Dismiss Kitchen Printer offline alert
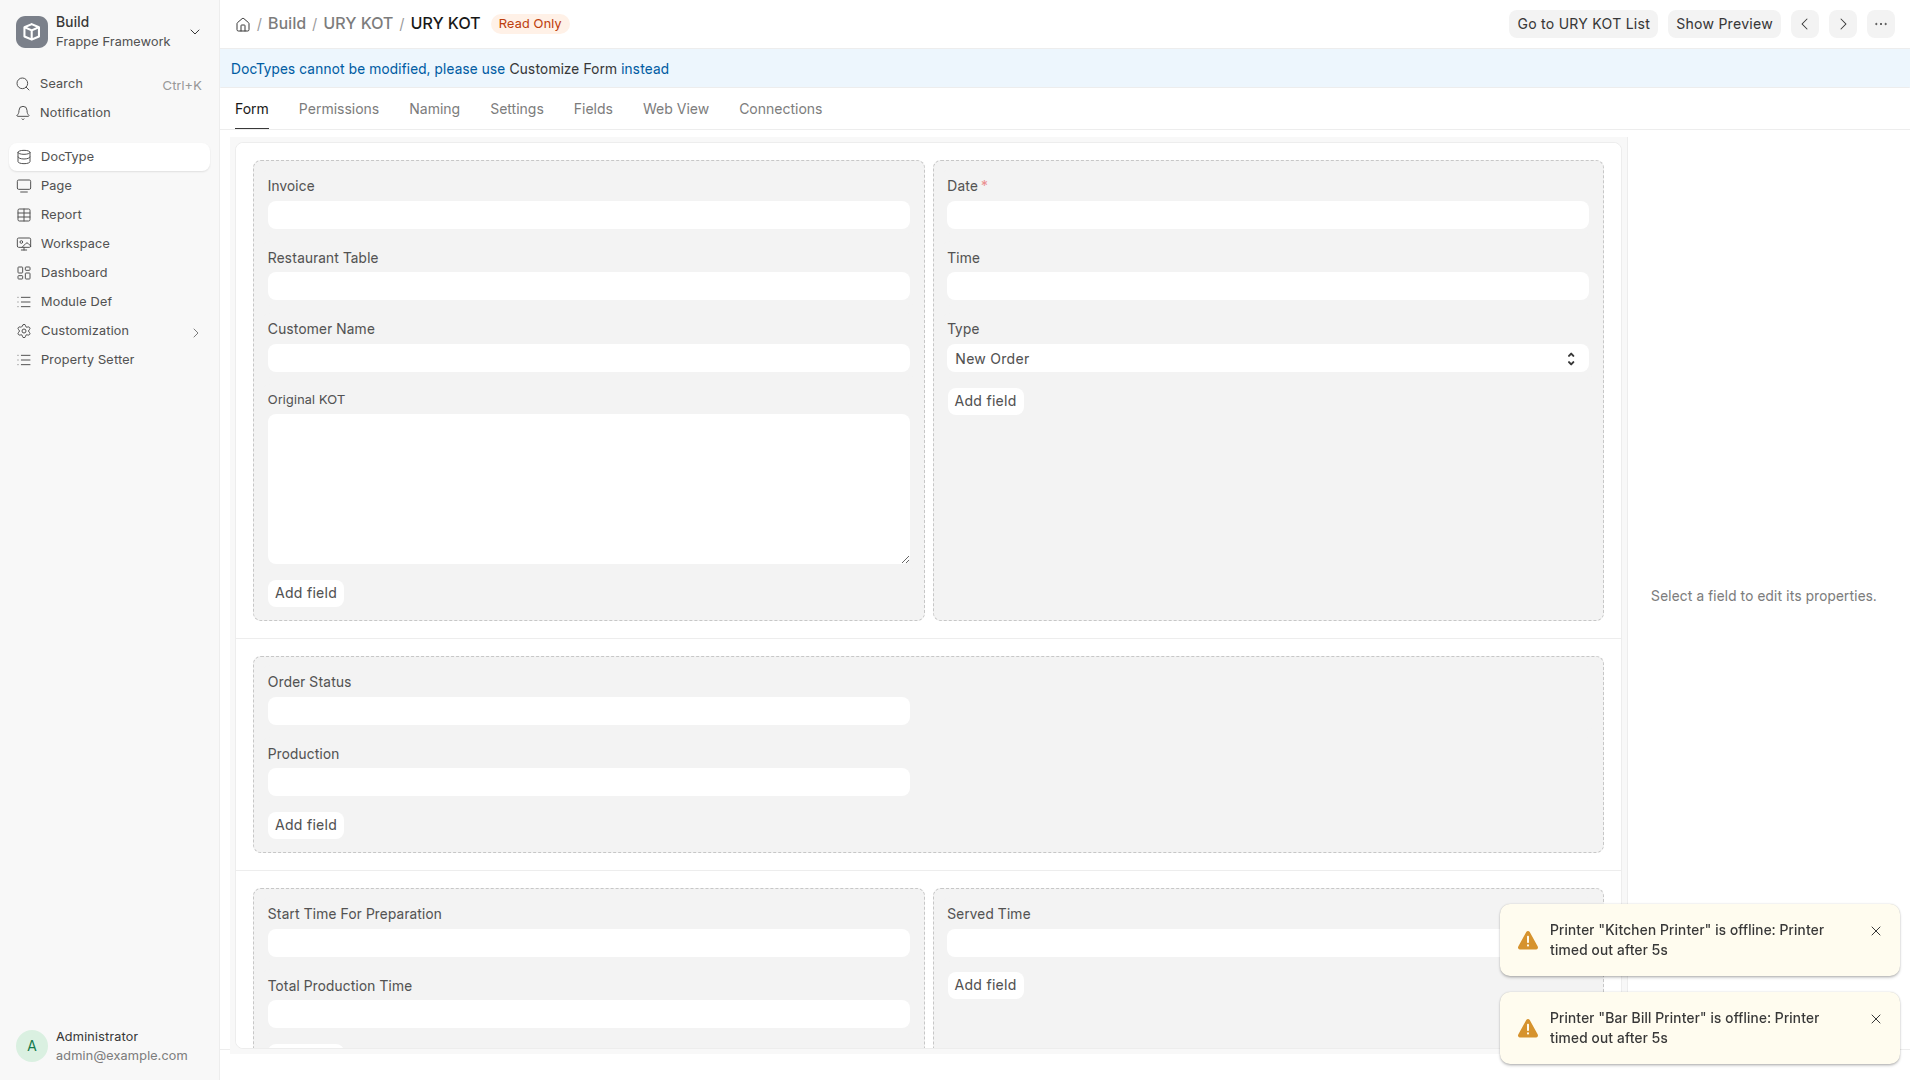The width and height of the screenshot is (1920, 1080). (x=1876, y=931)
